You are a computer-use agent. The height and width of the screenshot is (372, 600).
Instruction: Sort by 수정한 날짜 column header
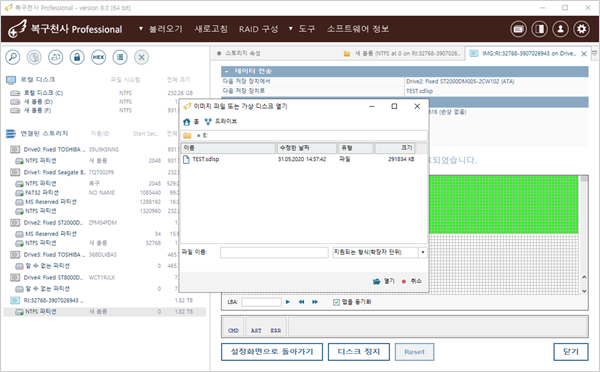click(x=307, y=148)
